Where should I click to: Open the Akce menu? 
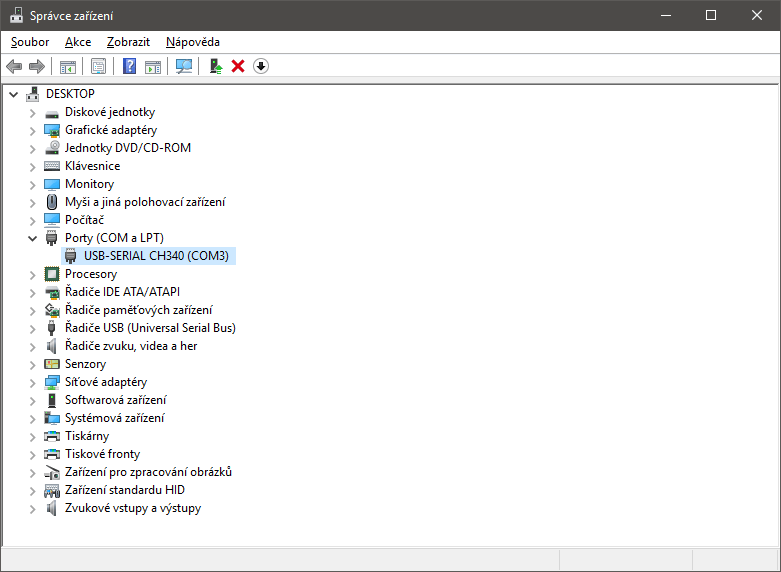(78, 42)
